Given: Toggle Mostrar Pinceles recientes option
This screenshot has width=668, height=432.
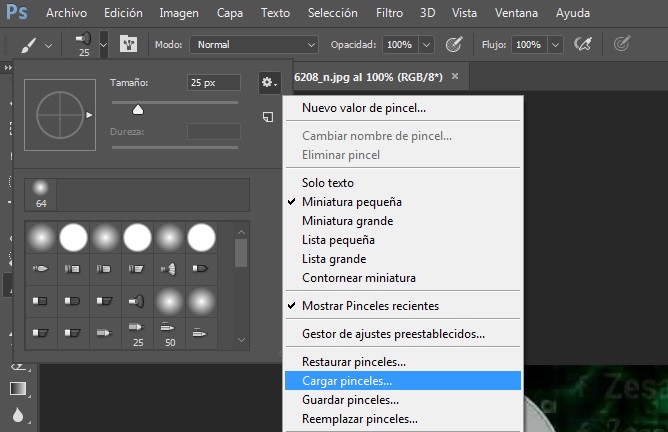Looking at the screenshot, I should [370, 306].
